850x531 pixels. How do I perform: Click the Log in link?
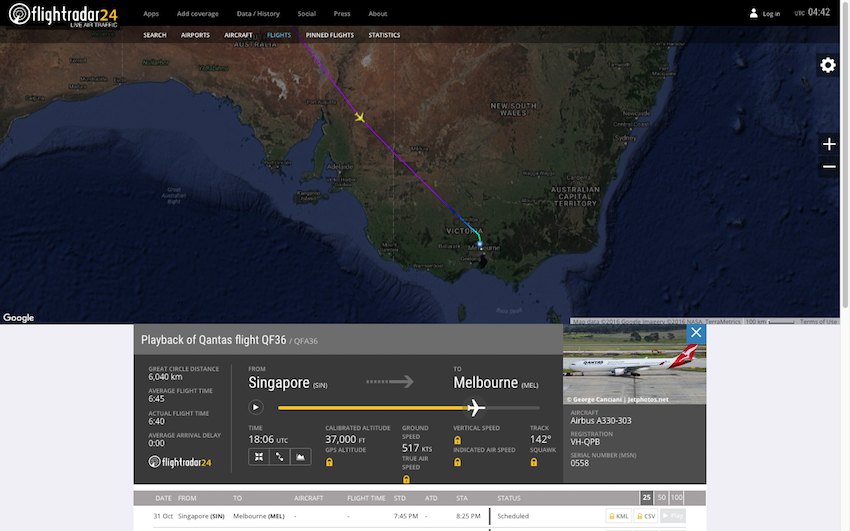click(x=771, y=14)
